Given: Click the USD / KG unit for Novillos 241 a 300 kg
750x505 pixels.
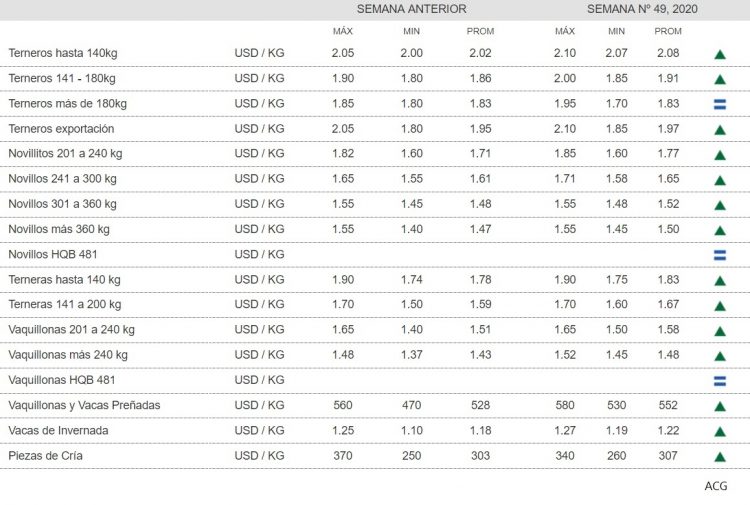Looking at the screenshot, I should click(259, 179).
